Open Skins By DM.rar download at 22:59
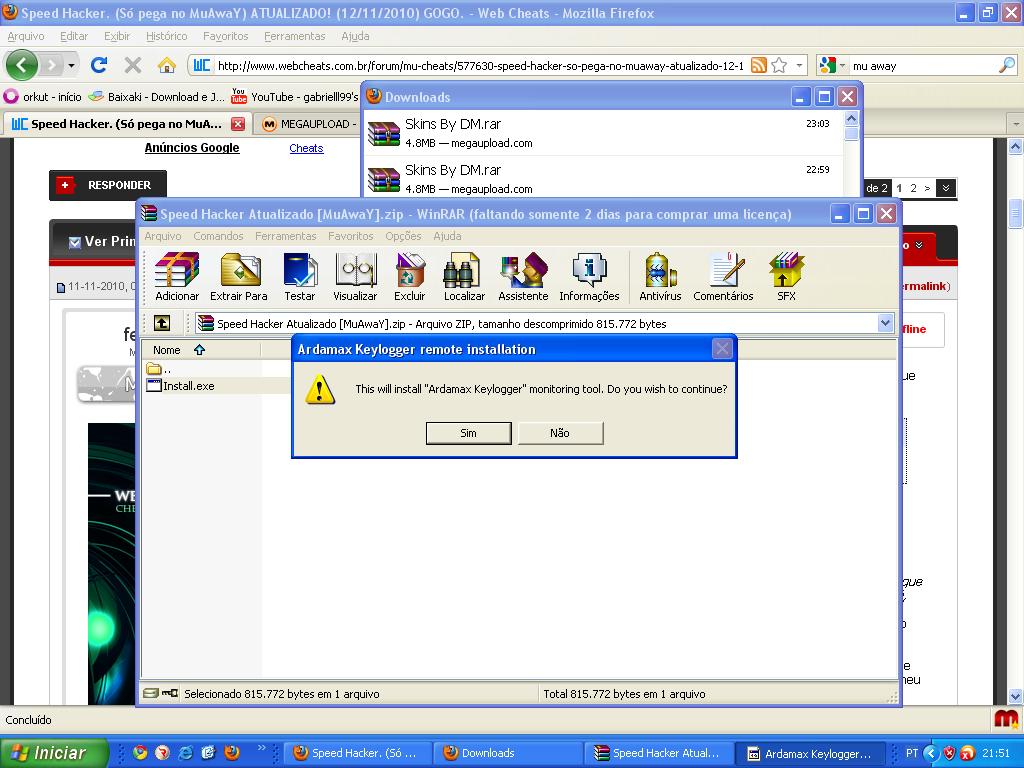Viewport: 1024px width, 768px height. pos(603,177)
